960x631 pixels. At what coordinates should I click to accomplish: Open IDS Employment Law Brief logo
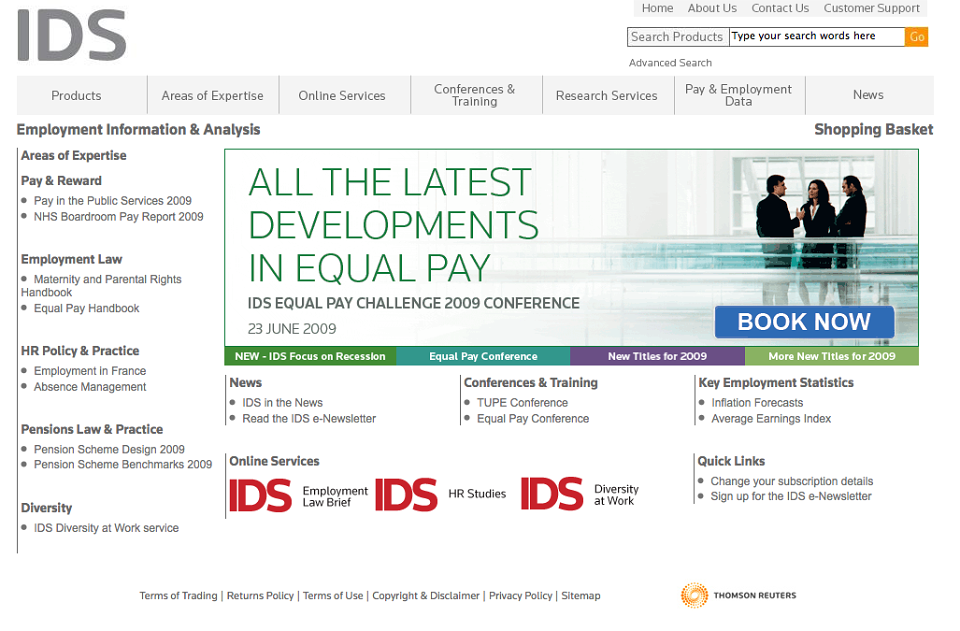299,496
